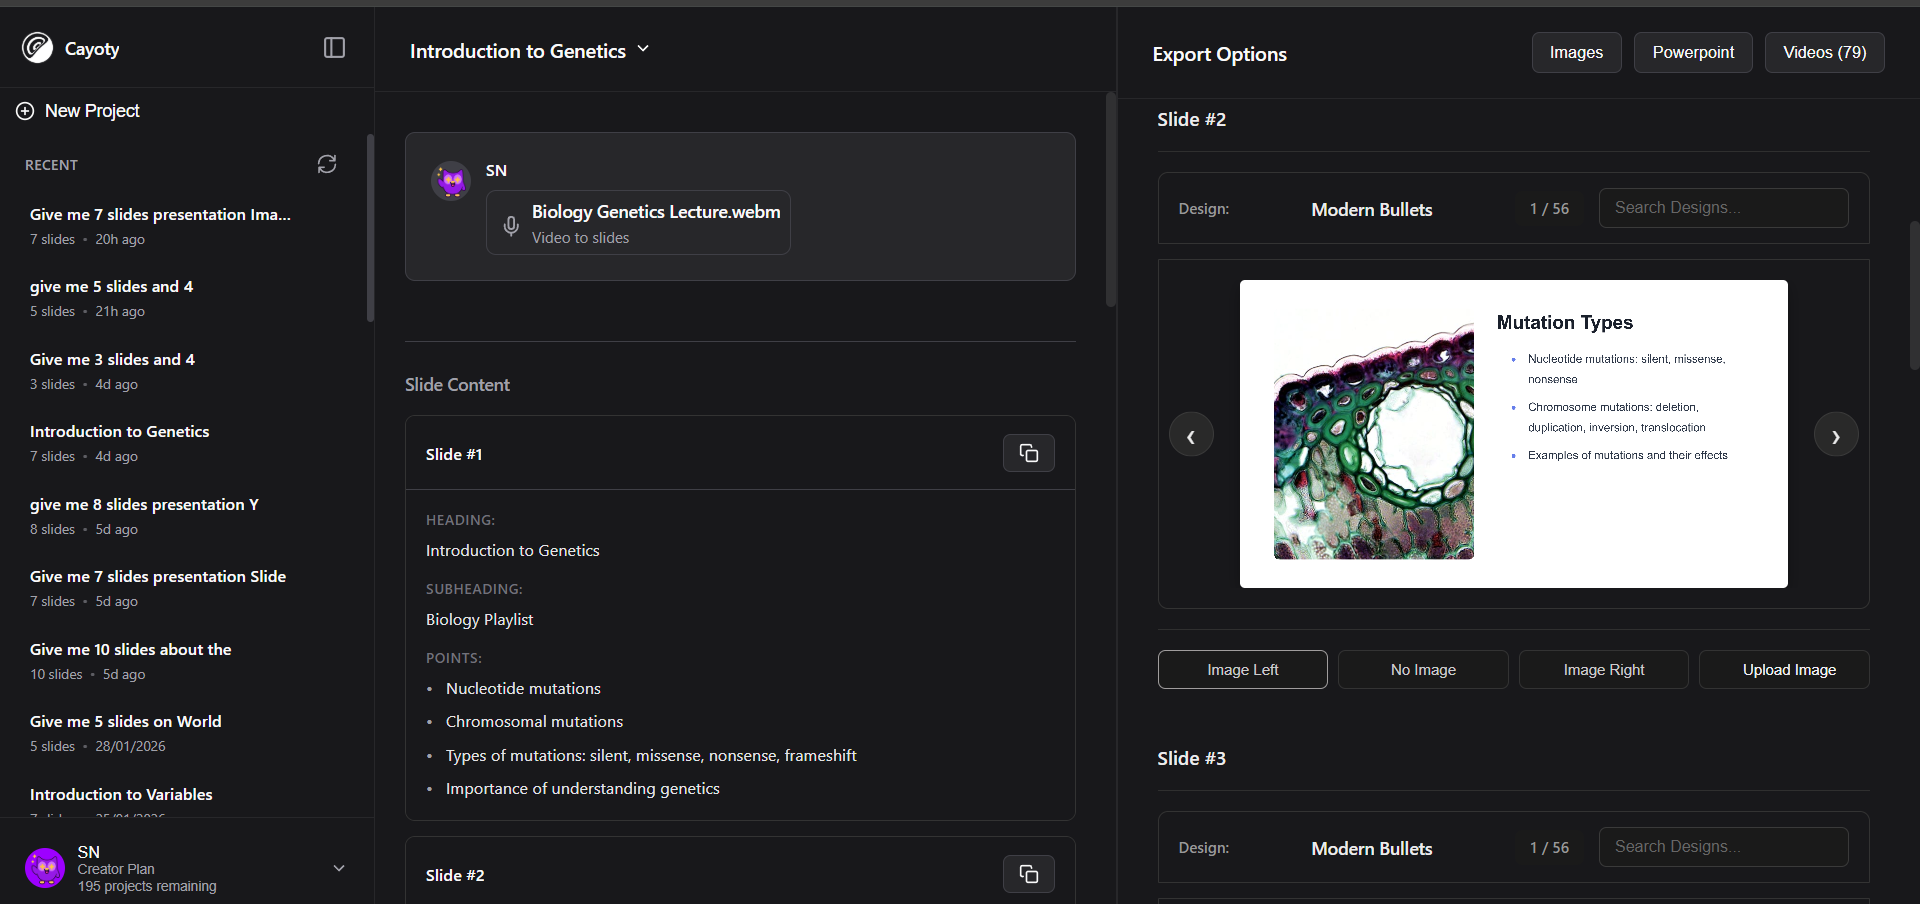Viewport: 1920px width, 904px height.
Task: Toggle the sidebar collapse icon
Action: 334,47
